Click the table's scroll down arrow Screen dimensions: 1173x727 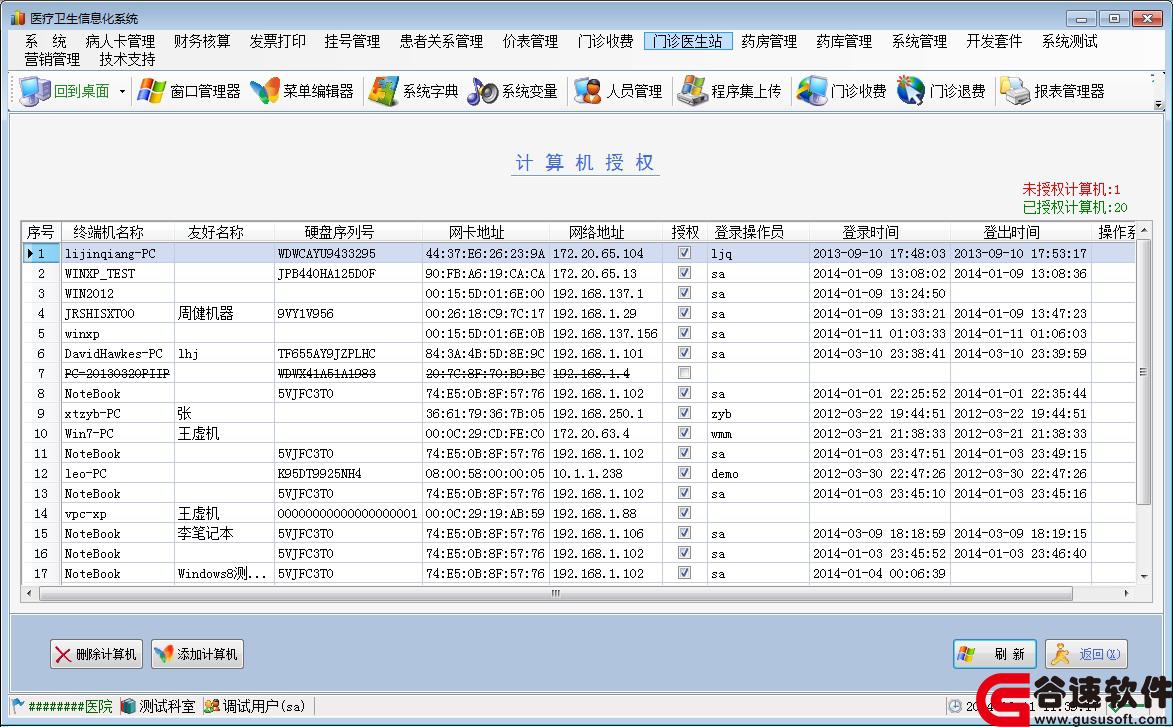(x=1143, y=577)
